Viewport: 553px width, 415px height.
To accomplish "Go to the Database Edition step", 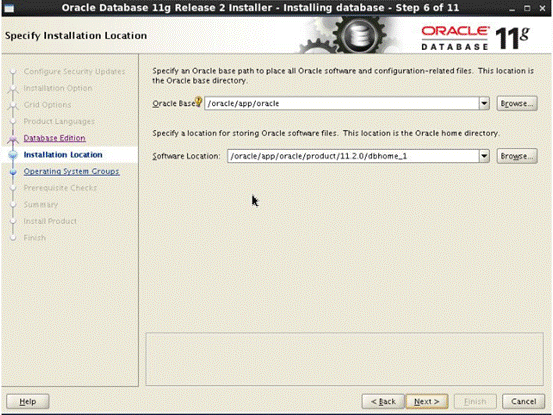I will [54, 138].
